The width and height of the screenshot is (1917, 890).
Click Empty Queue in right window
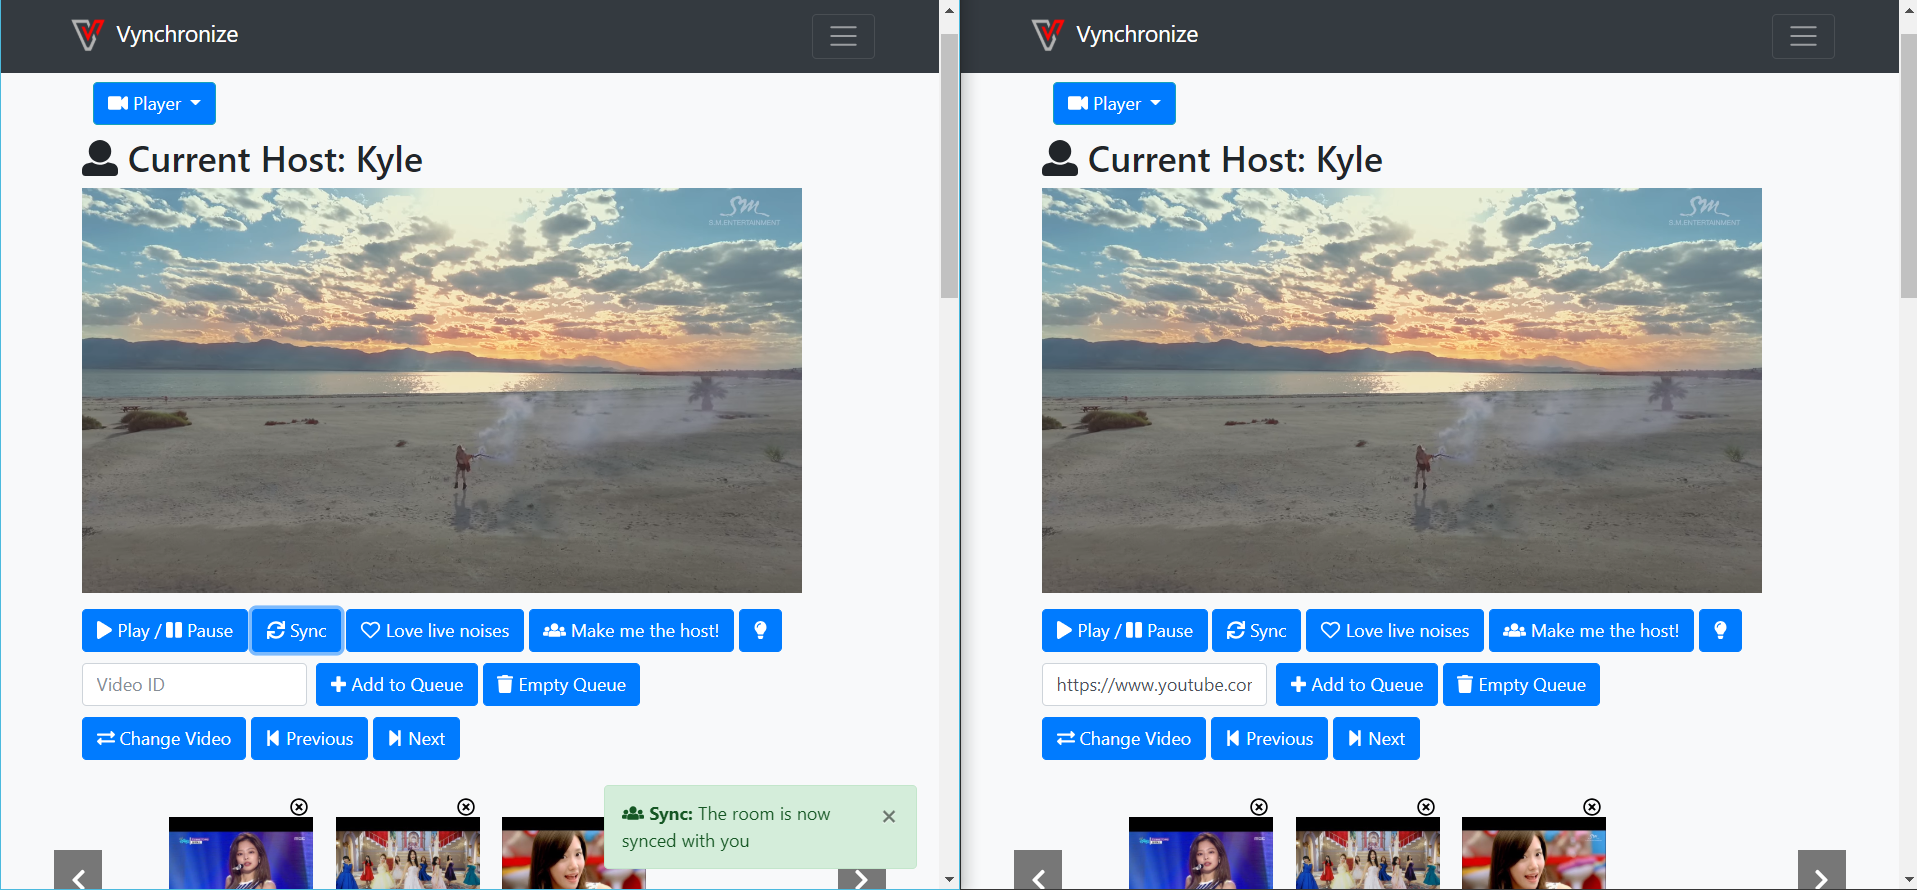(x=1521, y=684)
